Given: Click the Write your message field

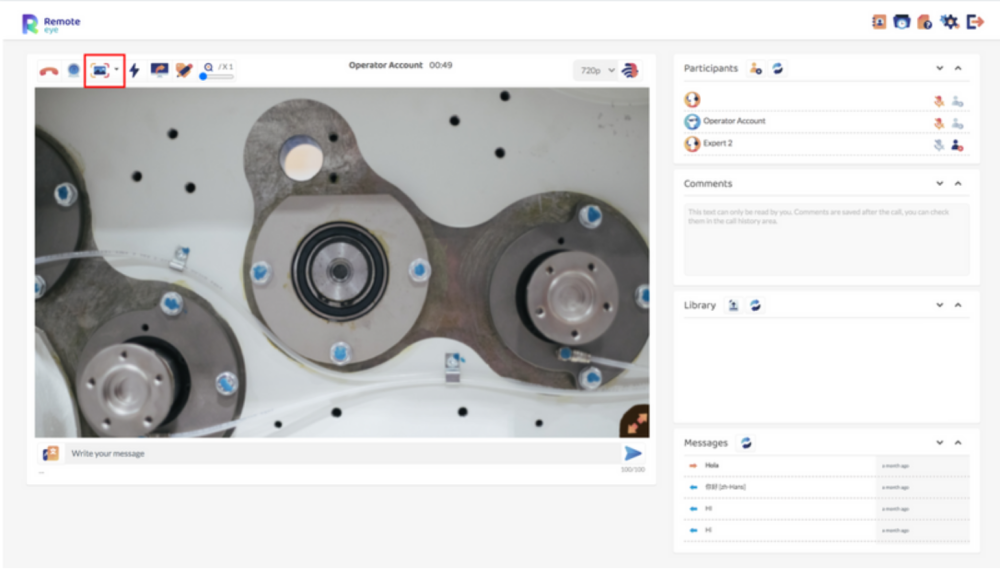Looking at the screenshot, I should [342, 453].
